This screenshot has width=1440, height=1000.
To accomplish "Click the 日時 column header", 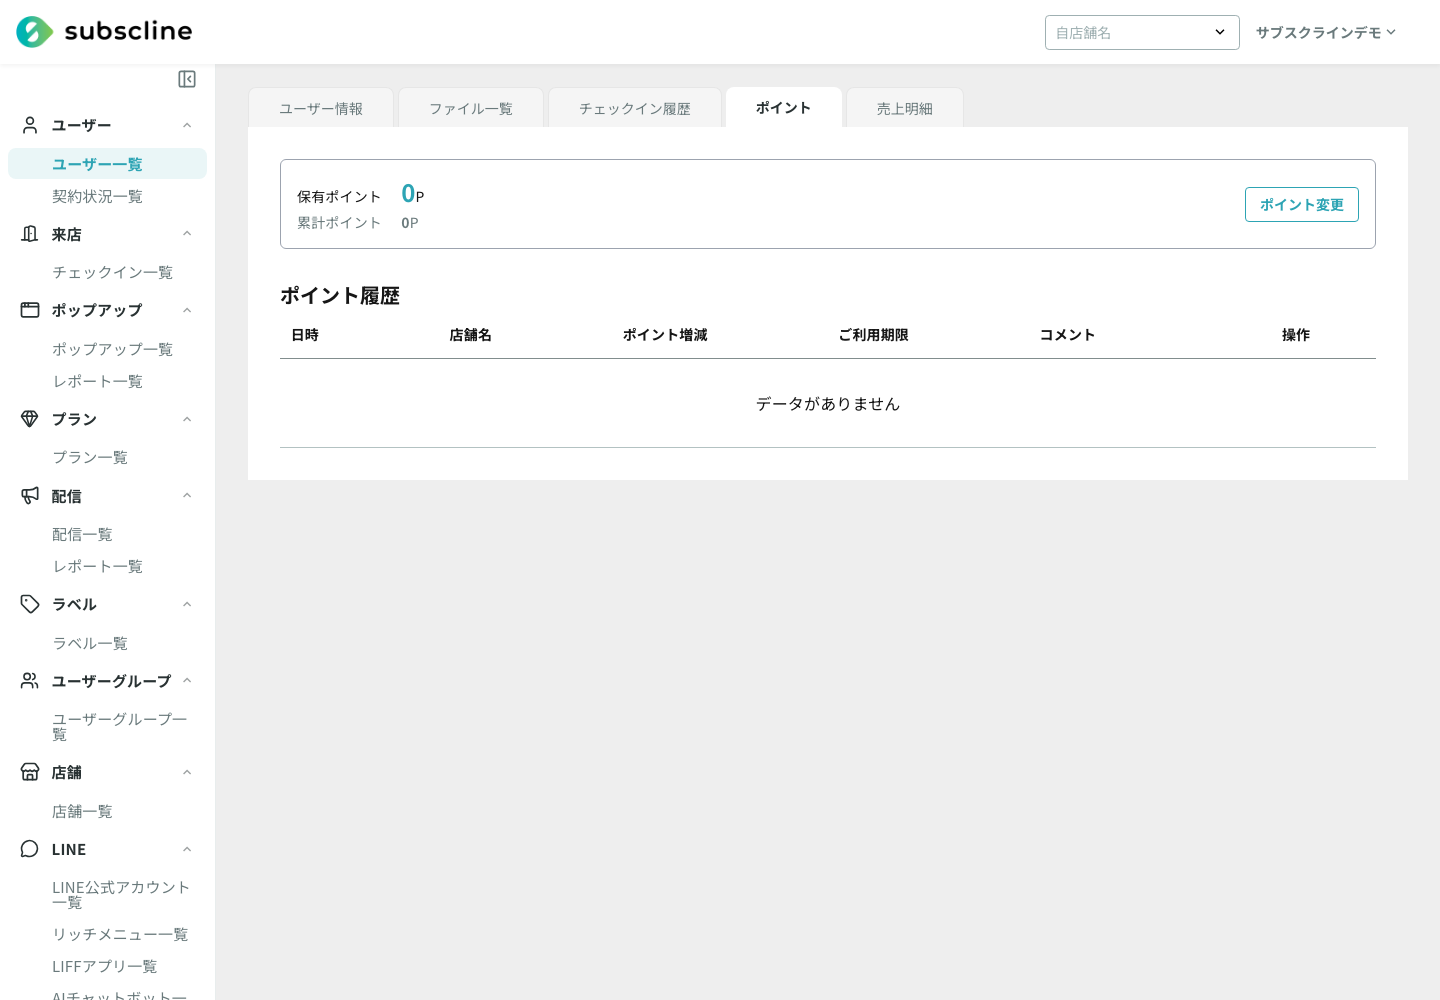I will click(x=305, y=335).
